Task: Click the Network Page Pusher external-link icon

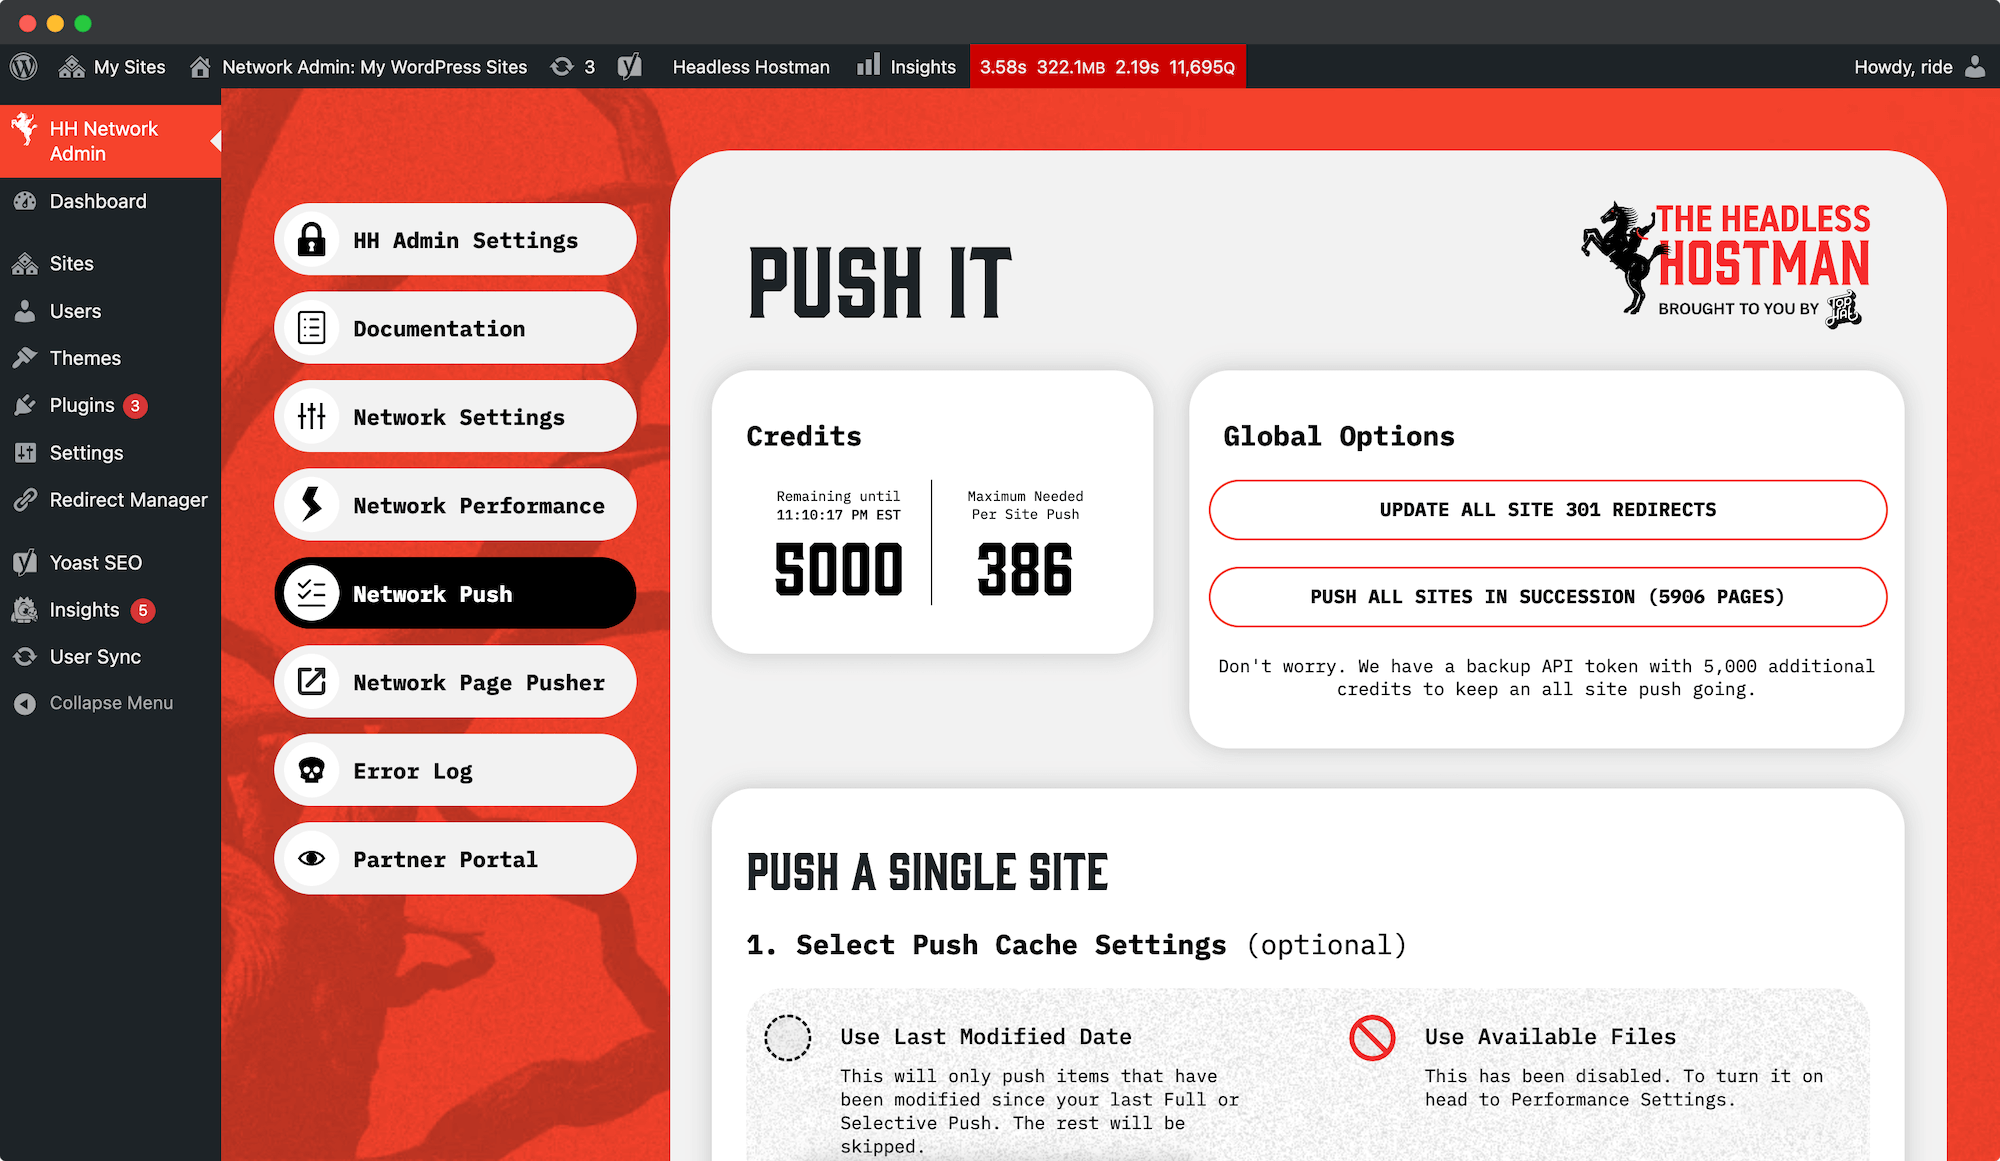Action: [312, 682]
